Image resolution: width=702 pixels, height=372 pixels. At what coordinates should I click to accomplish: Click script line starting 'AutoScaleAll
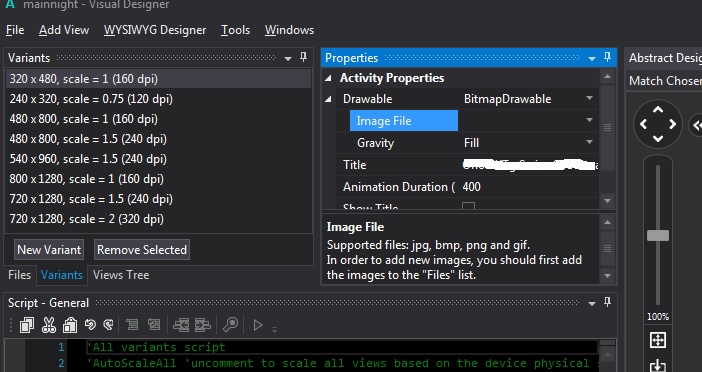pos(342,363)
